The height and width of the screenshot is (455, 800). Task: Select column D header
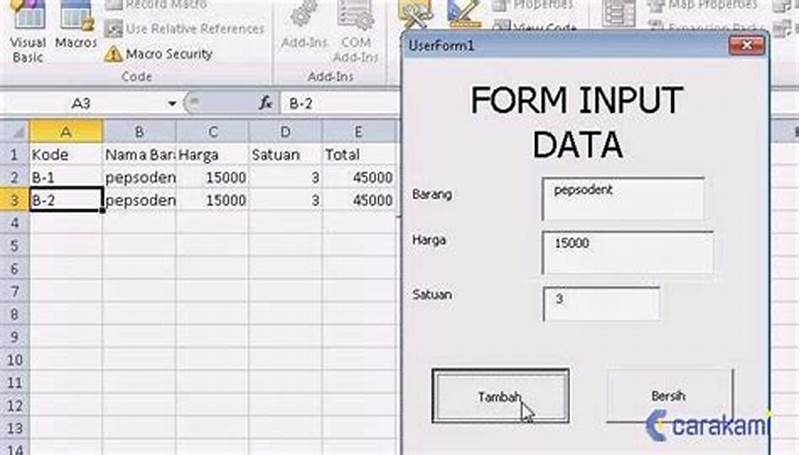coord(285,132)
